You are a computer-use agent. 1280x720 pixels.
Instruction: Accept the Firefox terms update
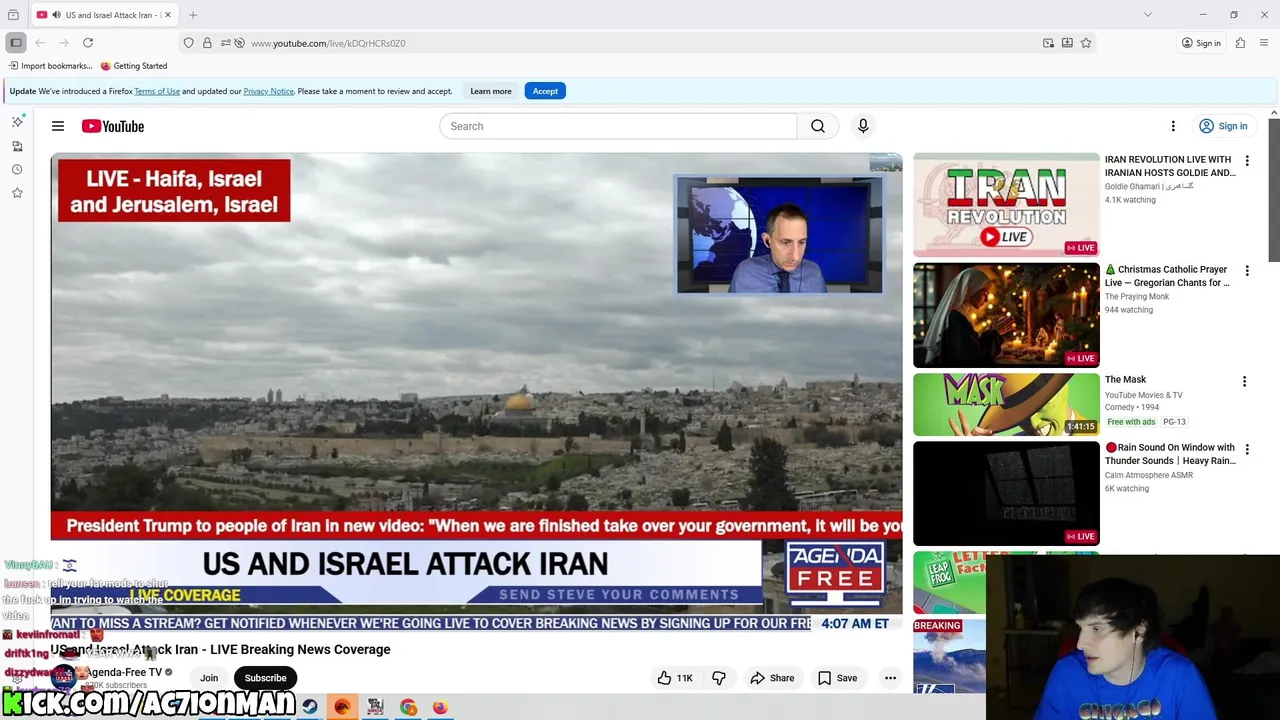[x=545, y=91]
